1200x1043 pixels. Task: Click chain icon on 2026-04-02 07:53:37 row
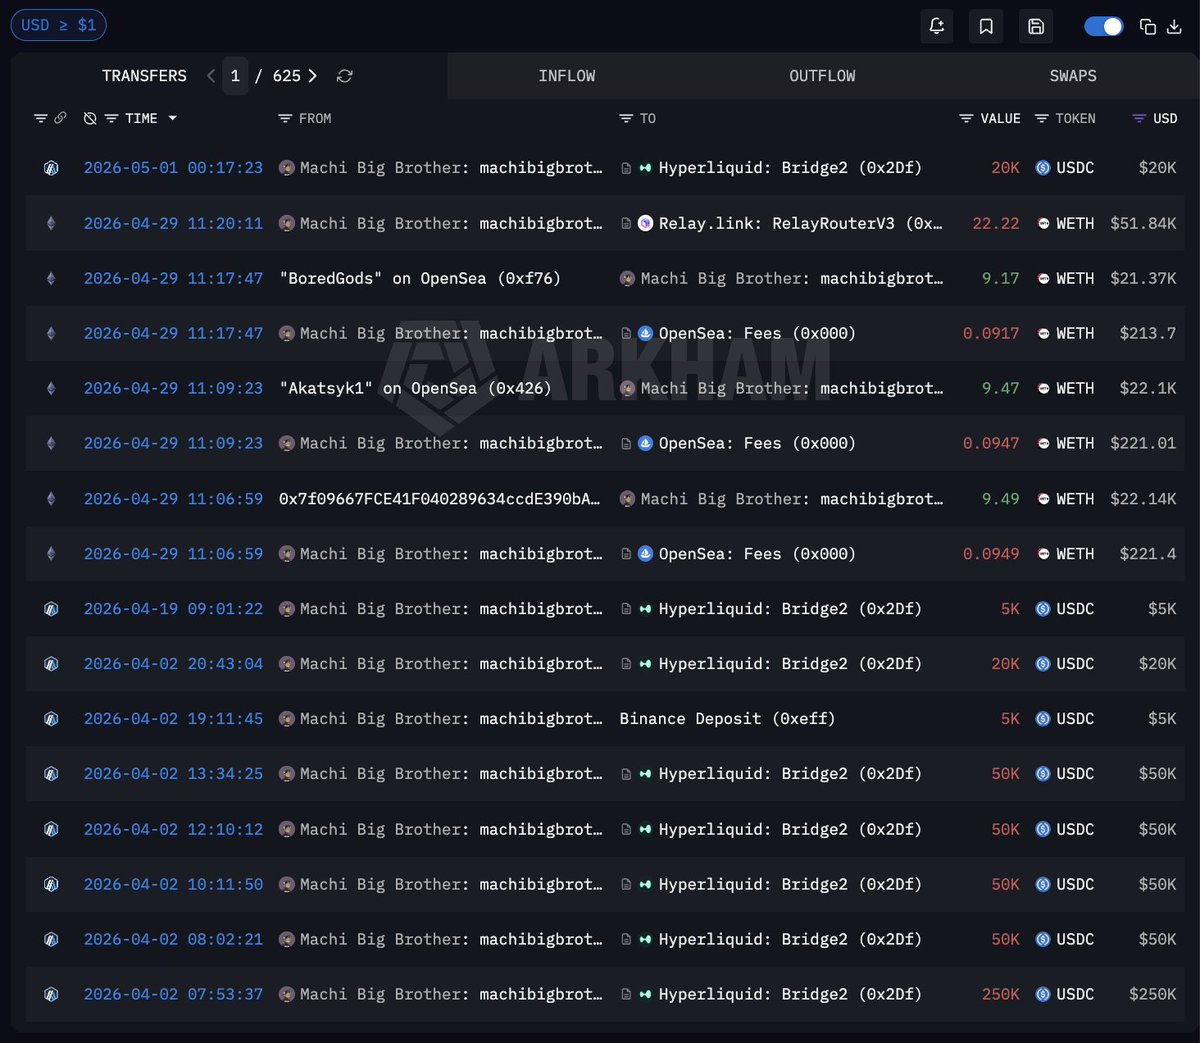pyautogui.click(x=51, y=995)
